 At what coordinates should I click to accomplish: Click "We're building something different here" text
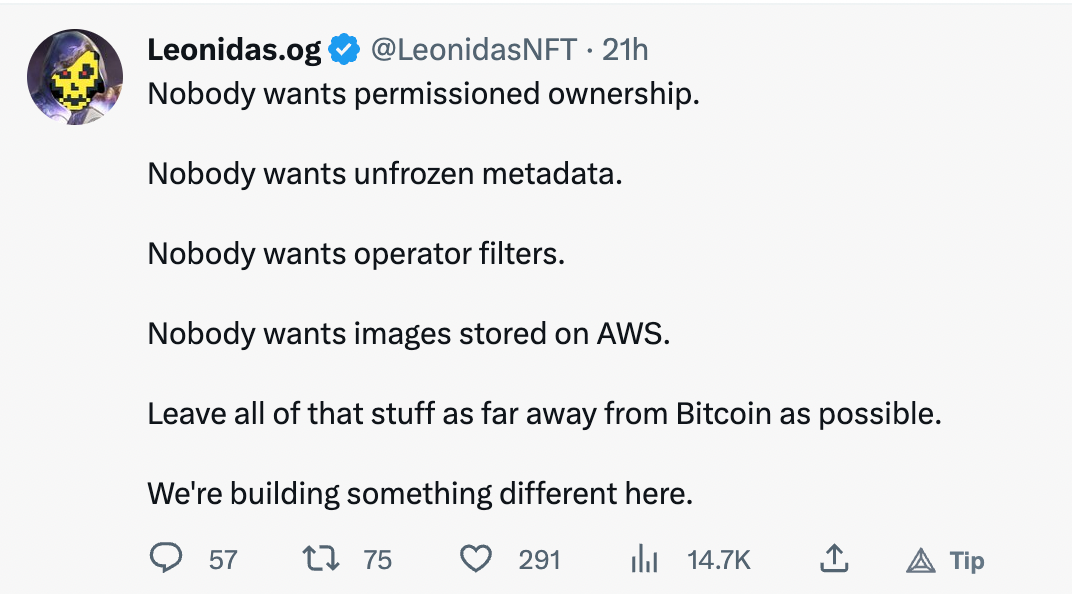point(420,493)
